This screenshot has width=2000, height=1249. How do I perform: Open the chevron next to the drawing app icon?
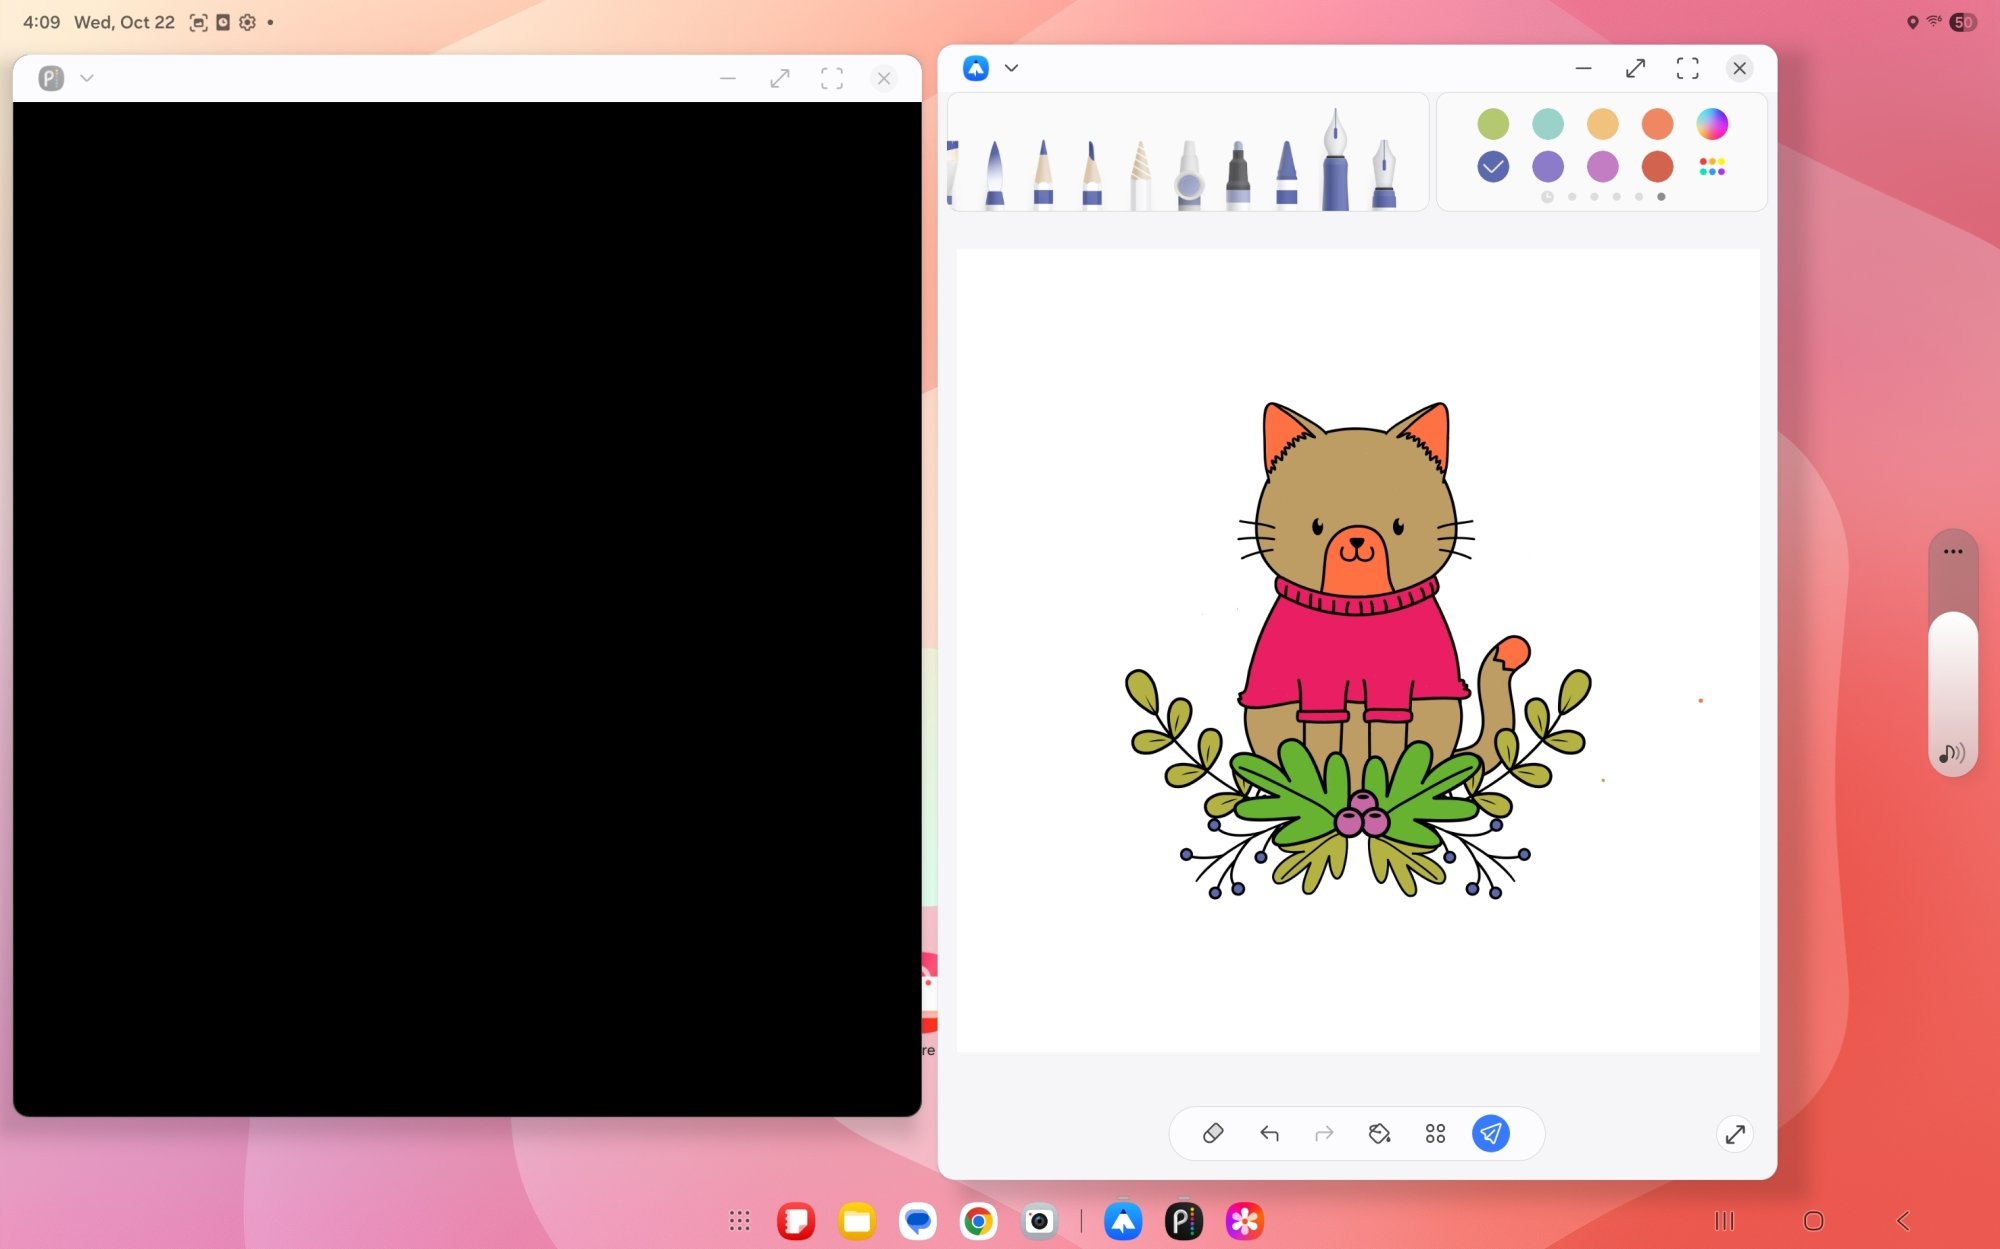tap(1011, 68)
